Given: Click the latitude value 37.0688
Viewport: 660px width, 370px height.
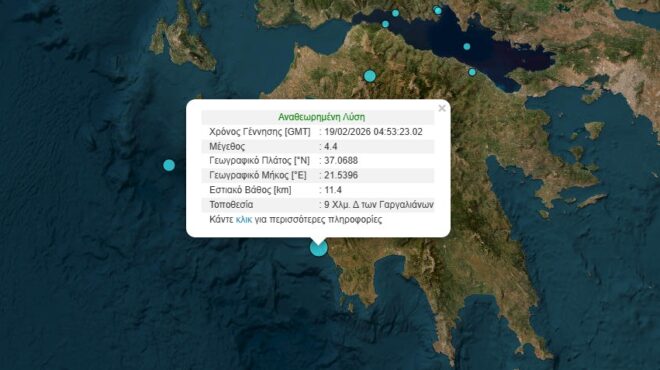Looking at the screenshot, I should (x=341, y=160).
